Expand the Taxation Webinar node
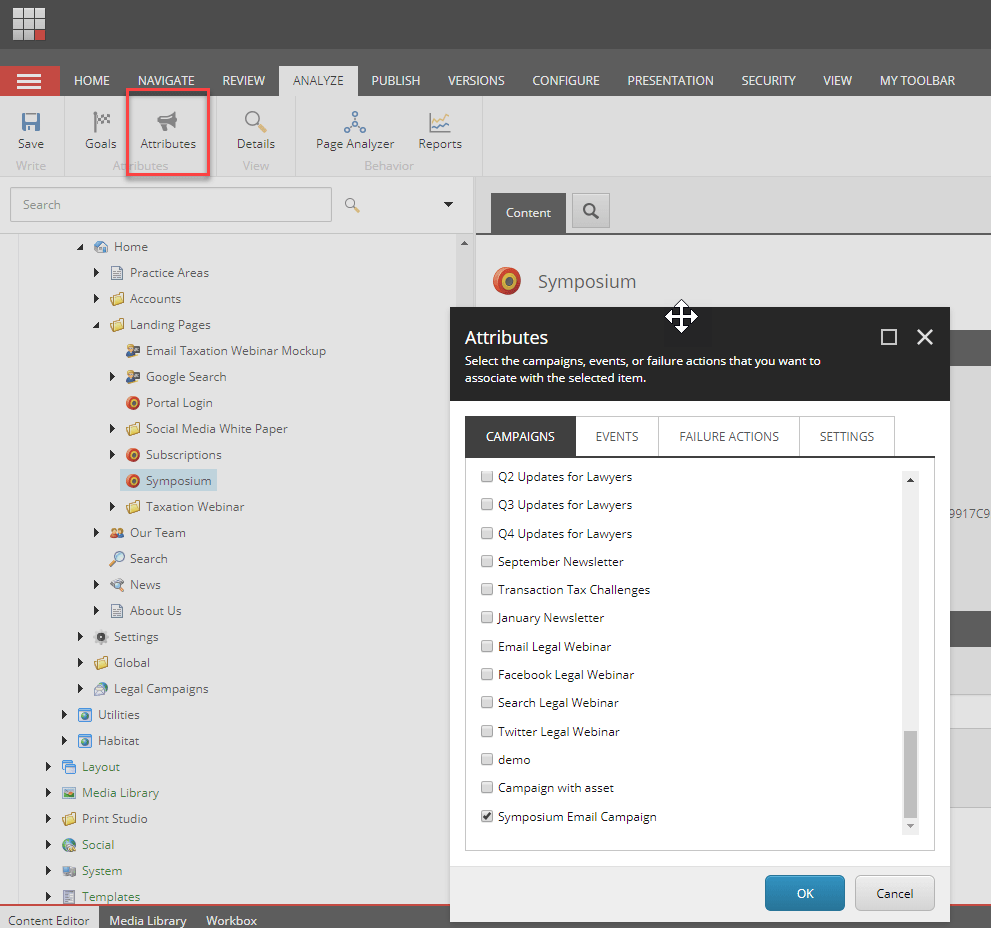 pos(112,506)
